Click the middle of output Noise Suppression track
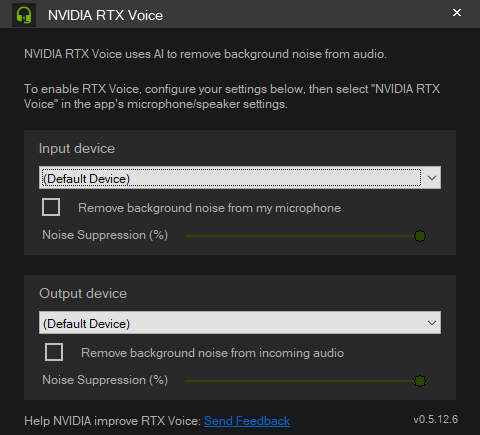The image size is (480, 435). (302, 381)
